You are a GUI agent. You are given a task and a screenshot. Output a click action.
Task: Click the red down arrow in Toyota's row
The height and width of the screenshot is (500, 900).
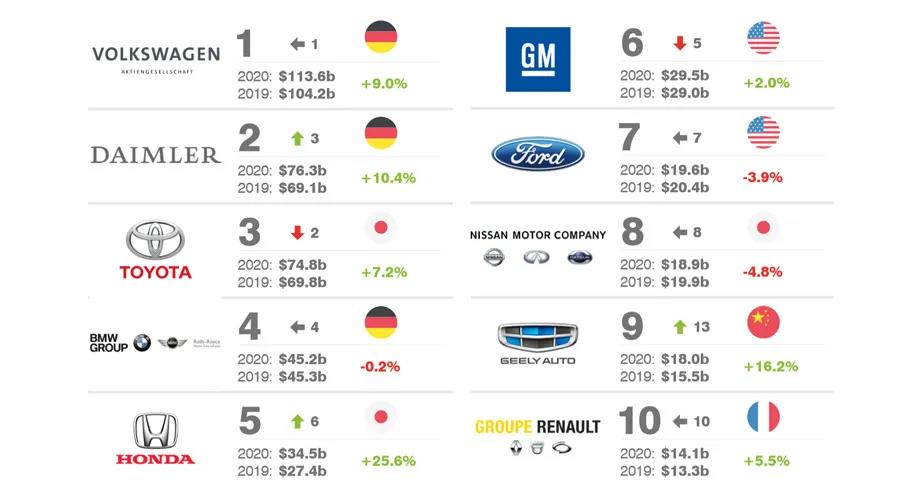(296, 233)
